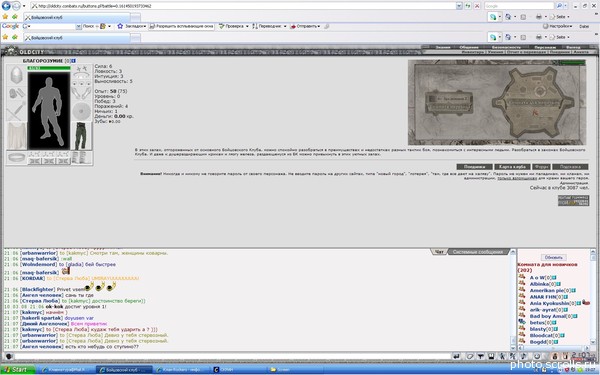Click the info icon next to БЛАГОРОЗУМИЕ
The image size is (600, 375).
(73, 61)
